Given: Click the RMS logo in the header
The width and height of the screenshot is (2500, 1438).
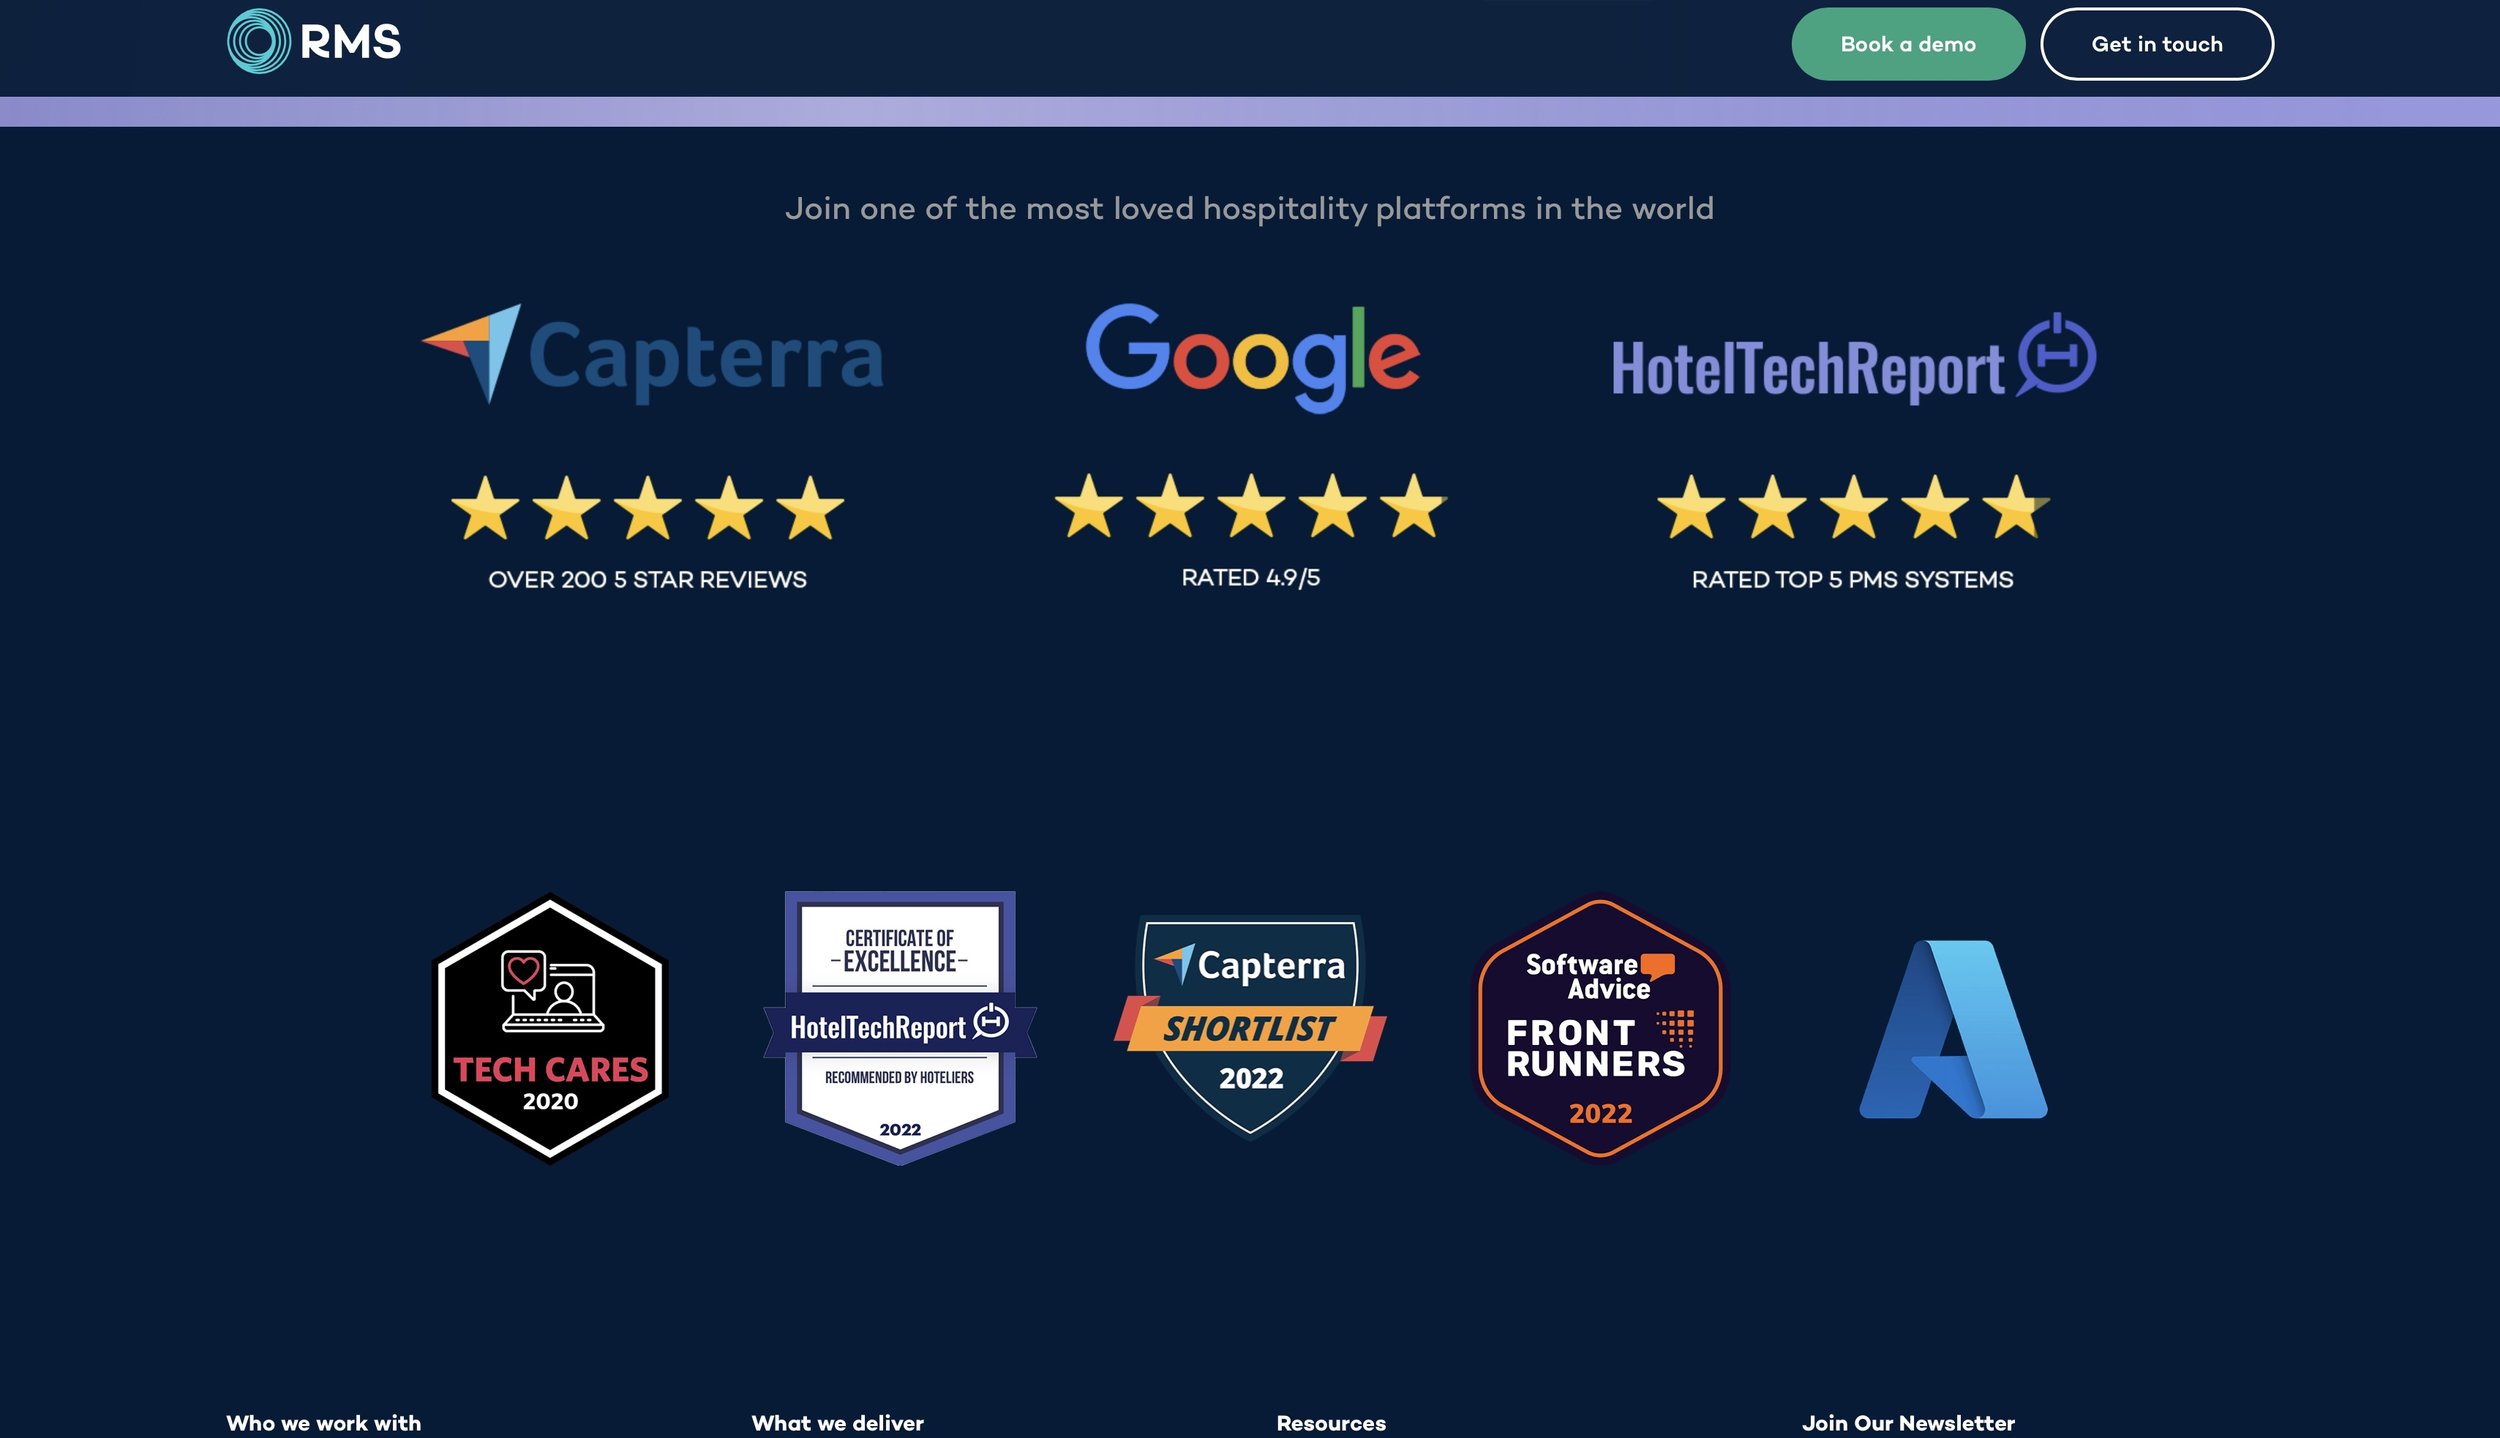Looking at the screenshot, I should 314,42.
